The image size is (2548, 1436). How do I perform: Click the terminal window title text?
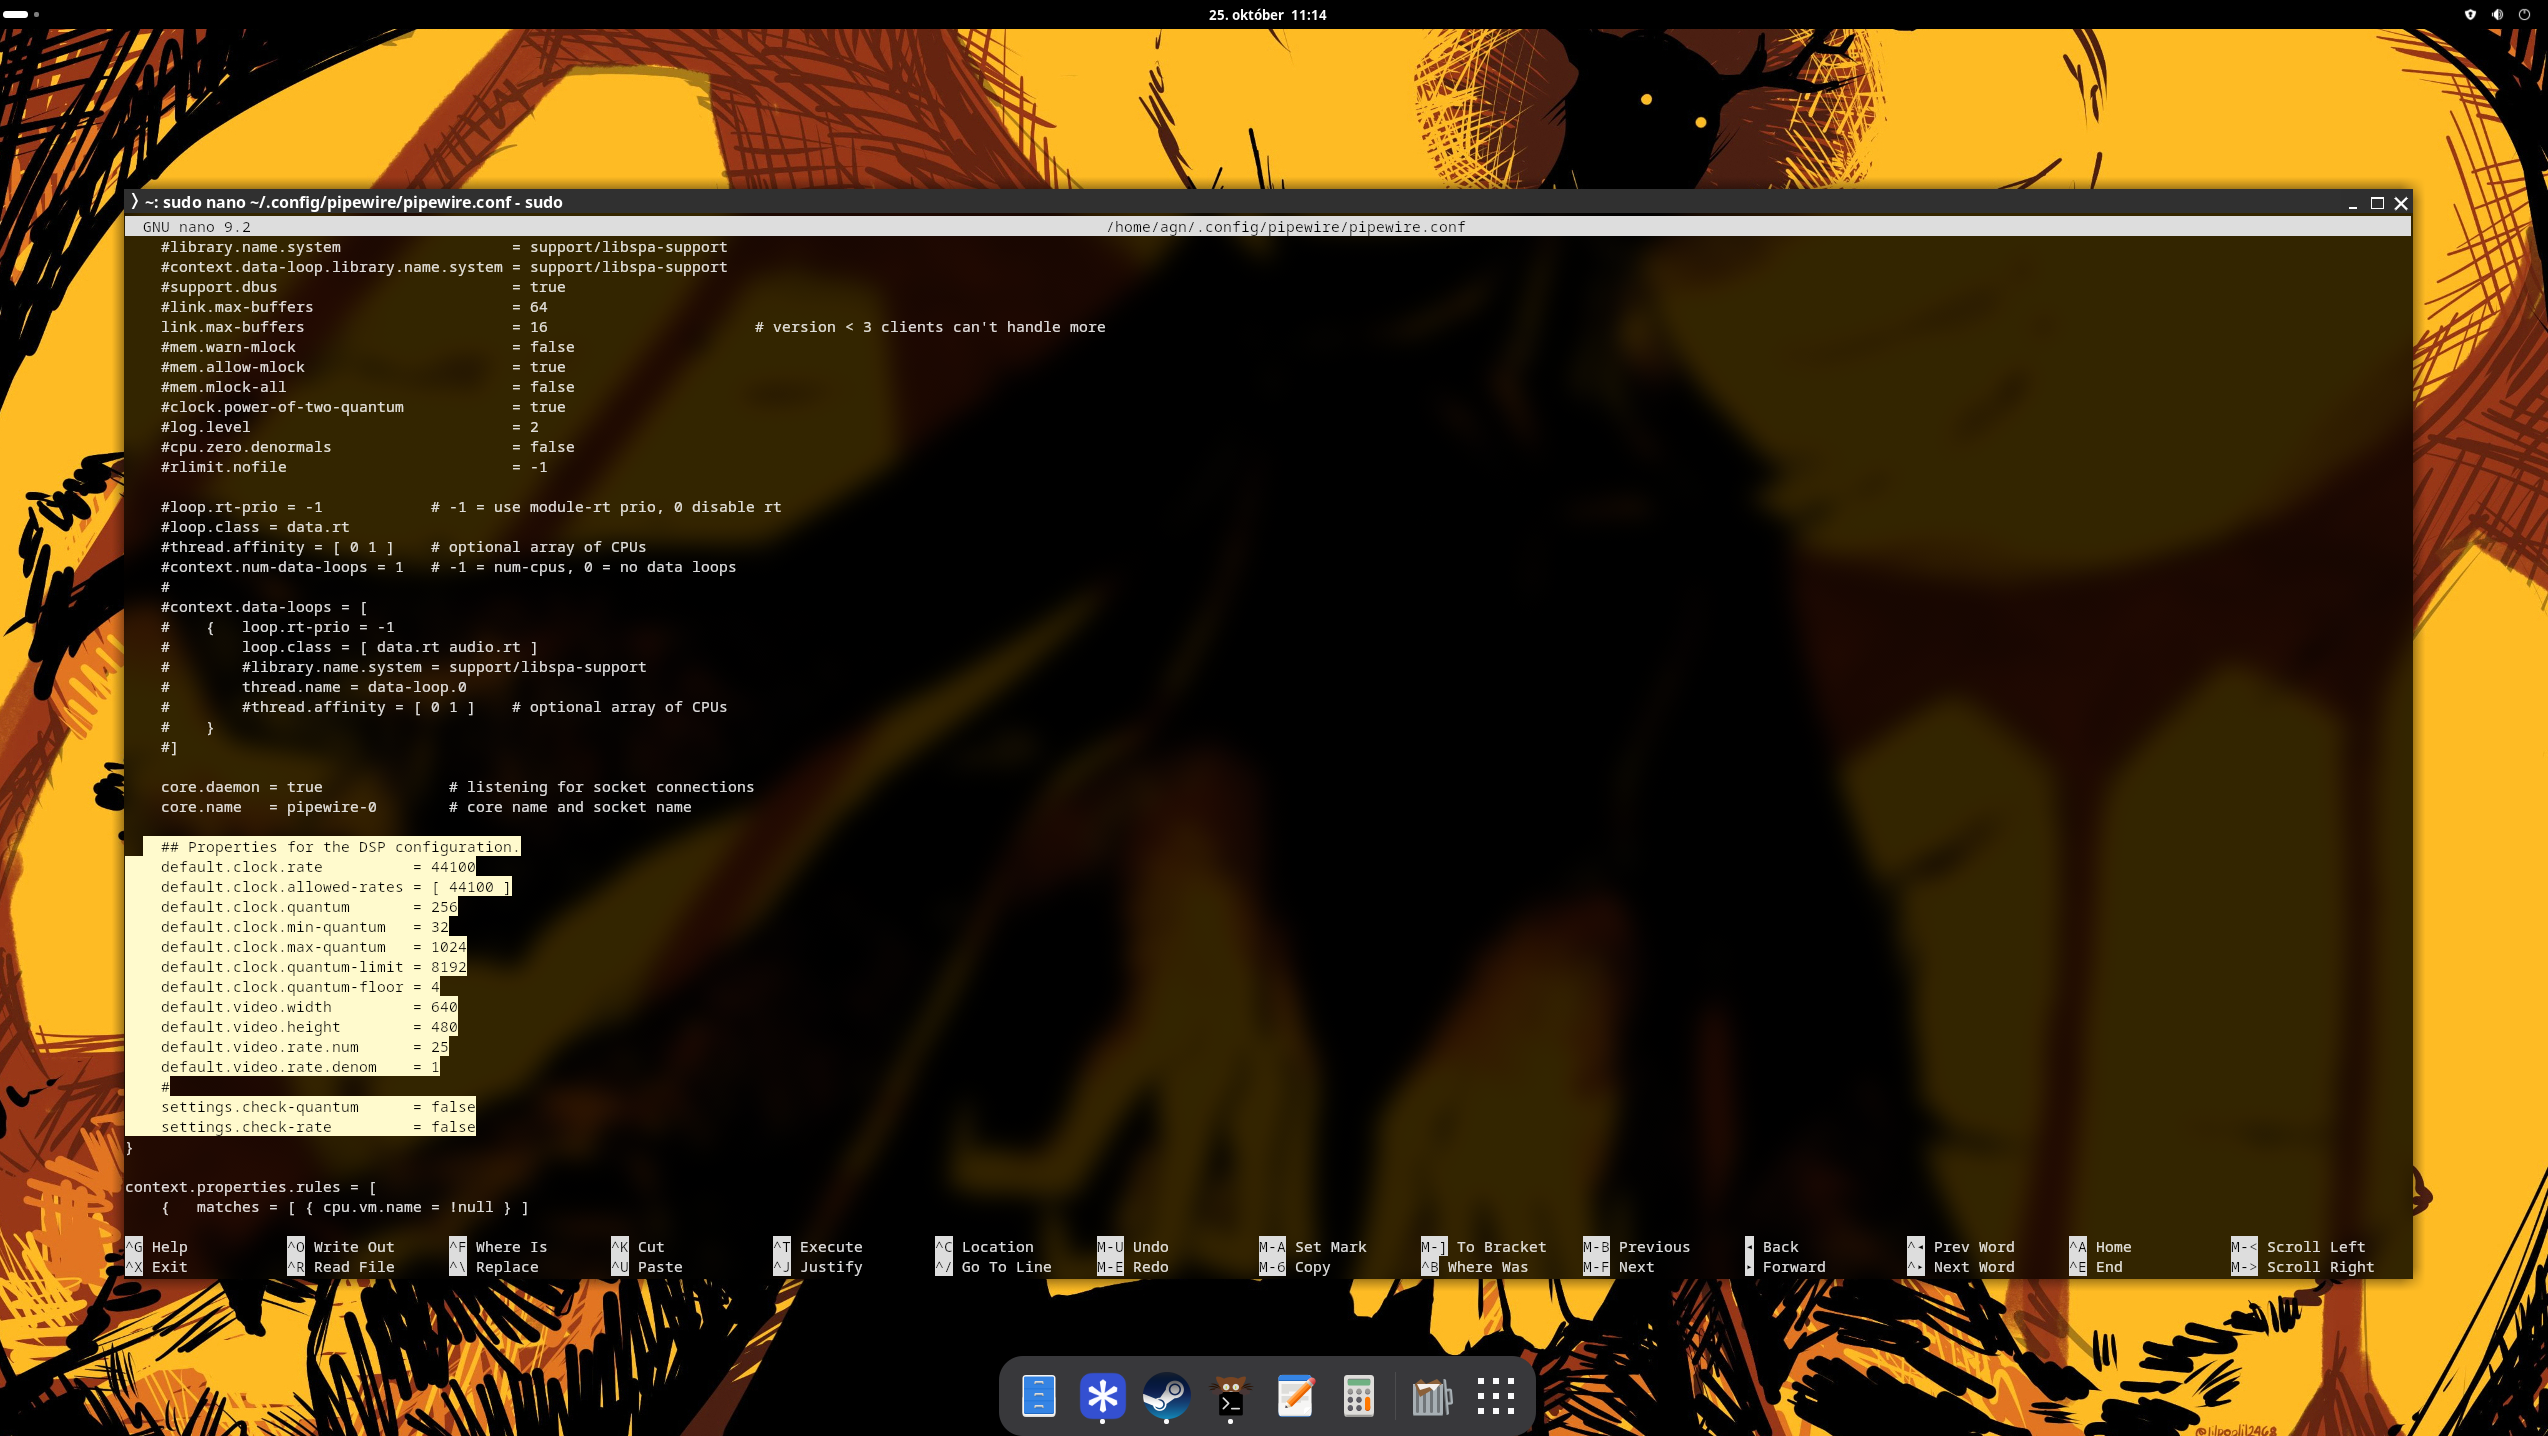[x=353, y=202]
